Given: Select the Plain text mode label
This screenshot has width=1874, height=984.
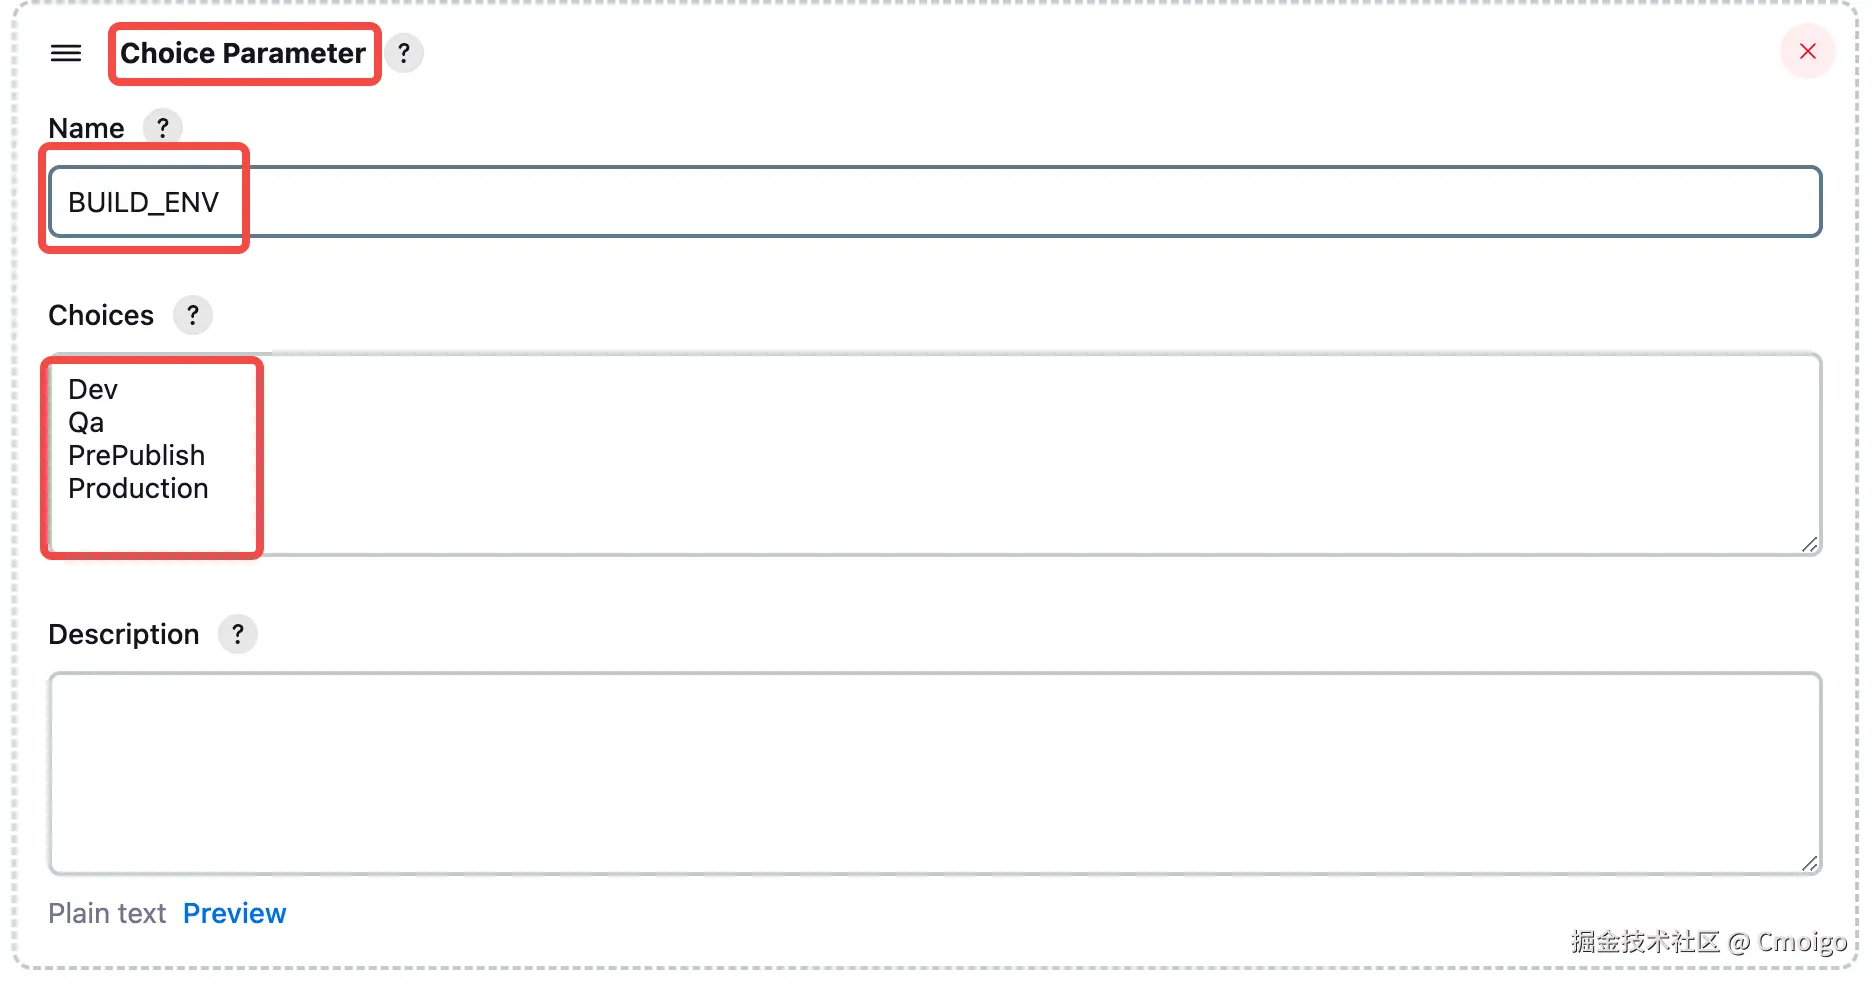Looking at the screenshot, I should (x=107, y=913).
